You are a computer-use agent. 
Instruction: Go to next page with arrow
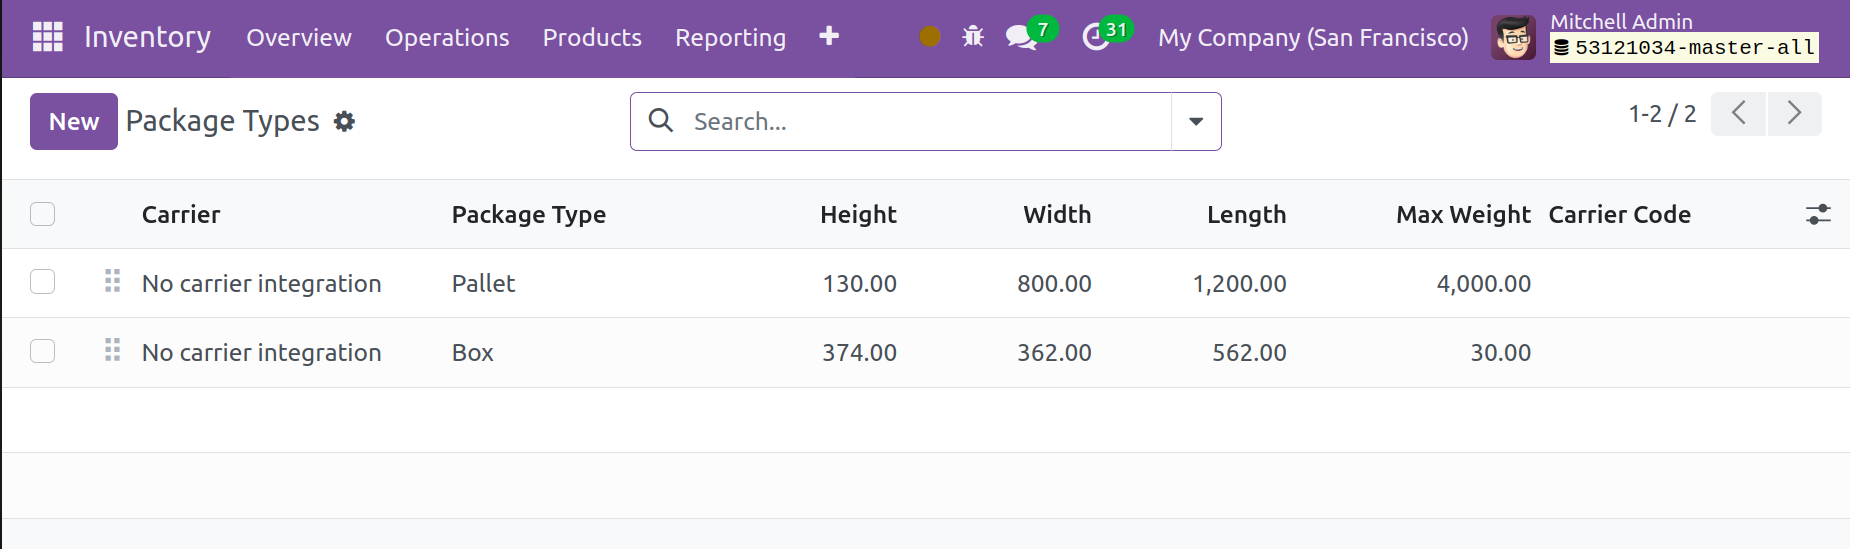tap(1794, 114)
